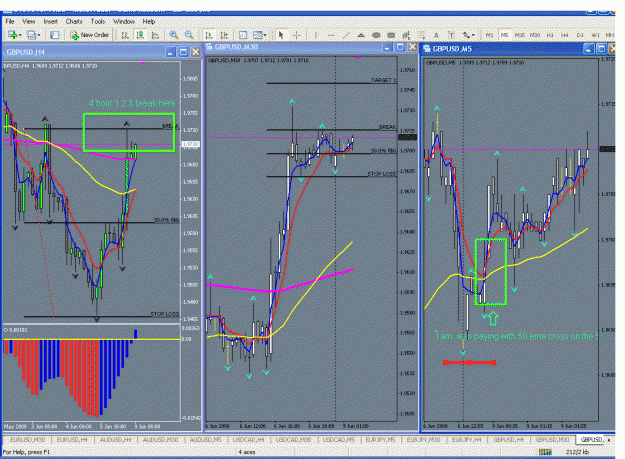Open the Templates dropdown icon
The height and width of the screenshot is (459, 625).
259,35
